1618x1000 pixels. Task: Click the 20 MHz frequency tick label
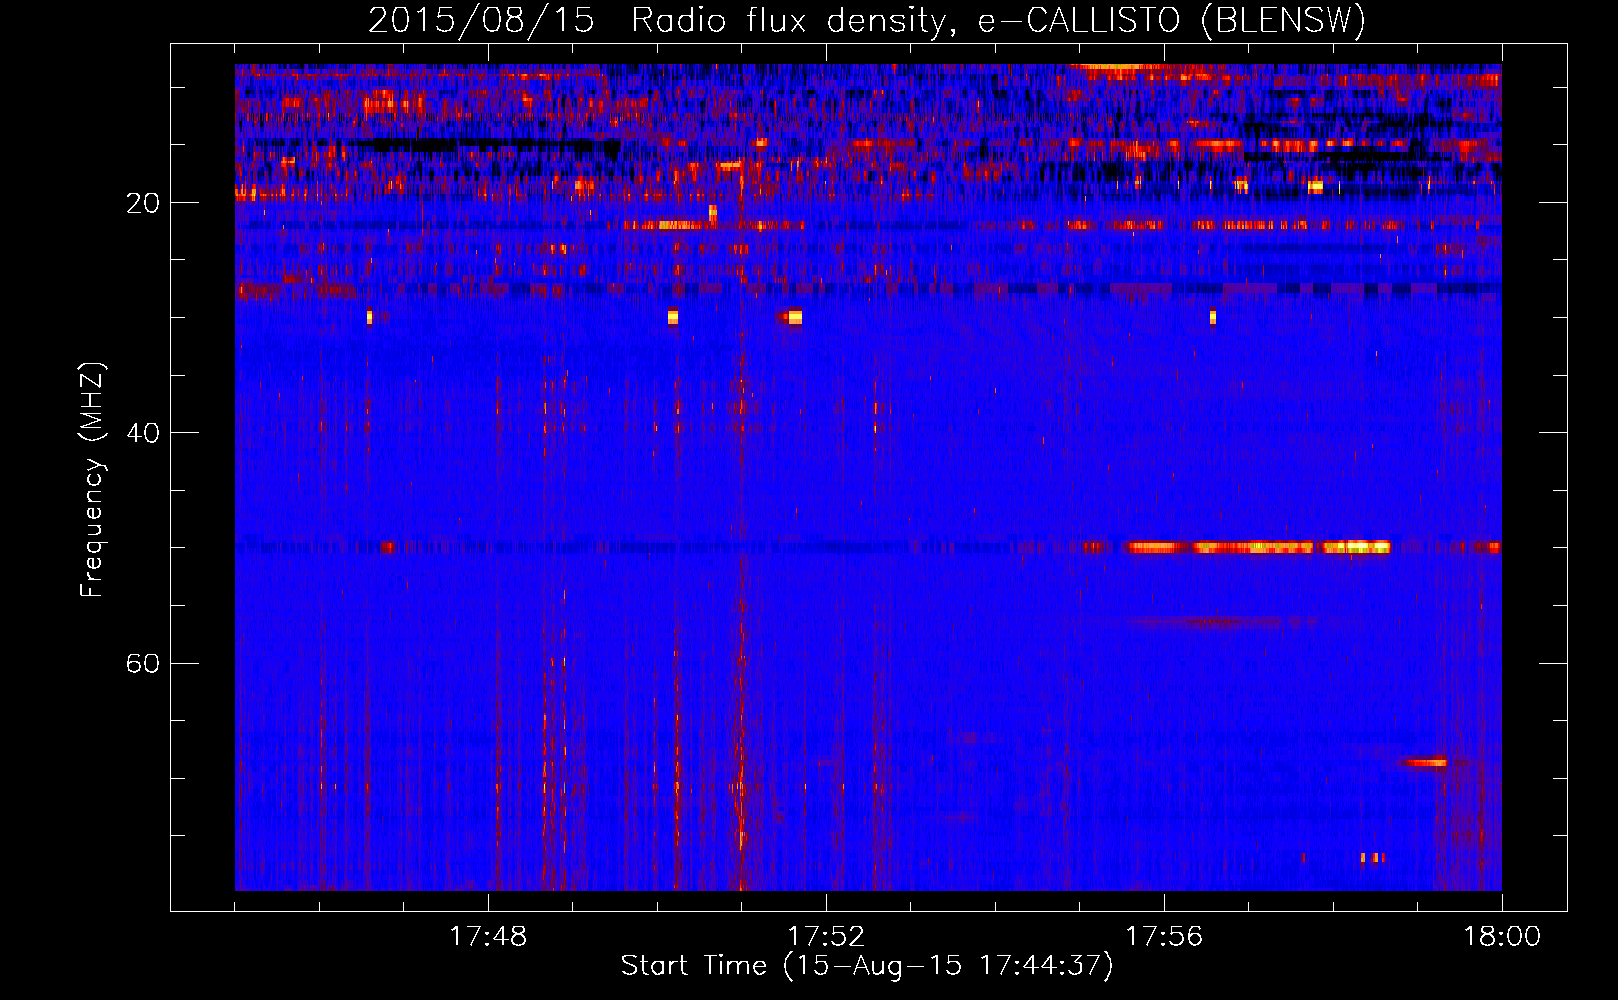[143, 203]
